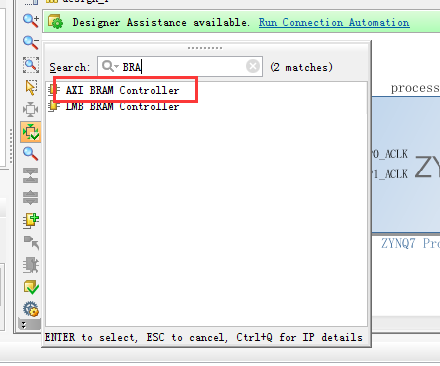Toggle the highlighted Auto-fit Selection icon
This screenshot has width=440, height=366.
pos(31,132)
